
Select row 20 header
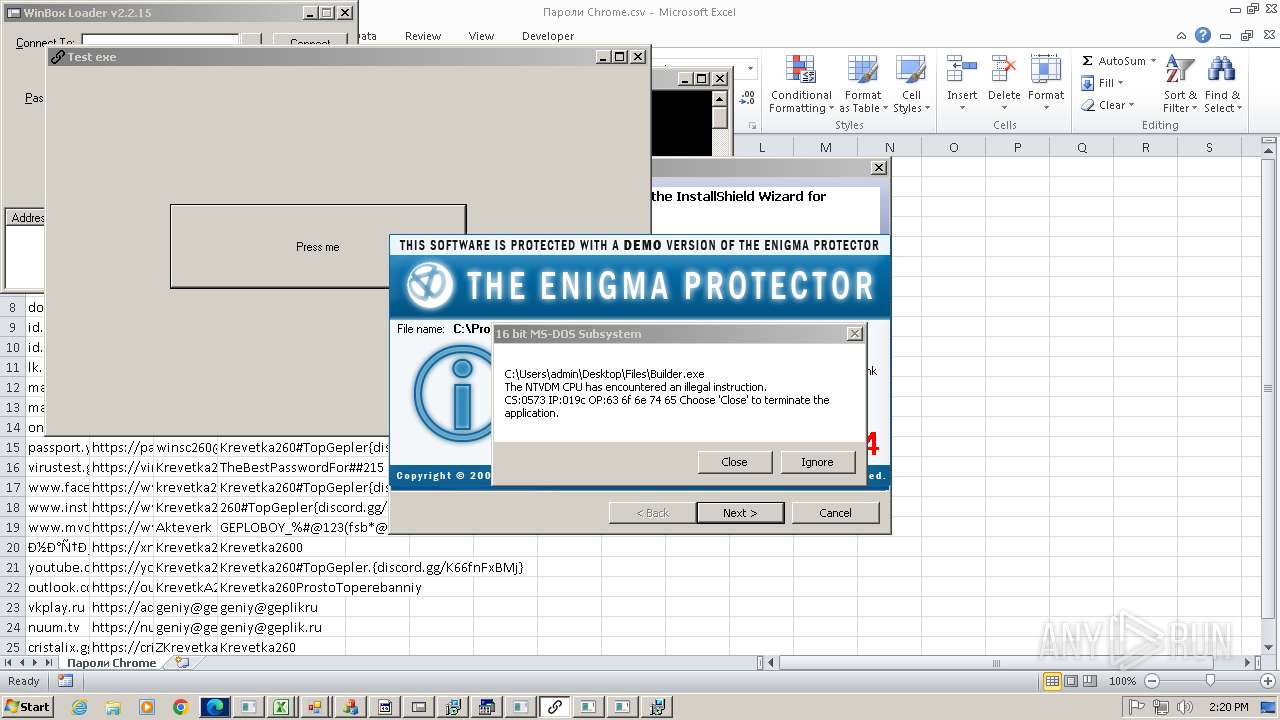pos(13,547)
